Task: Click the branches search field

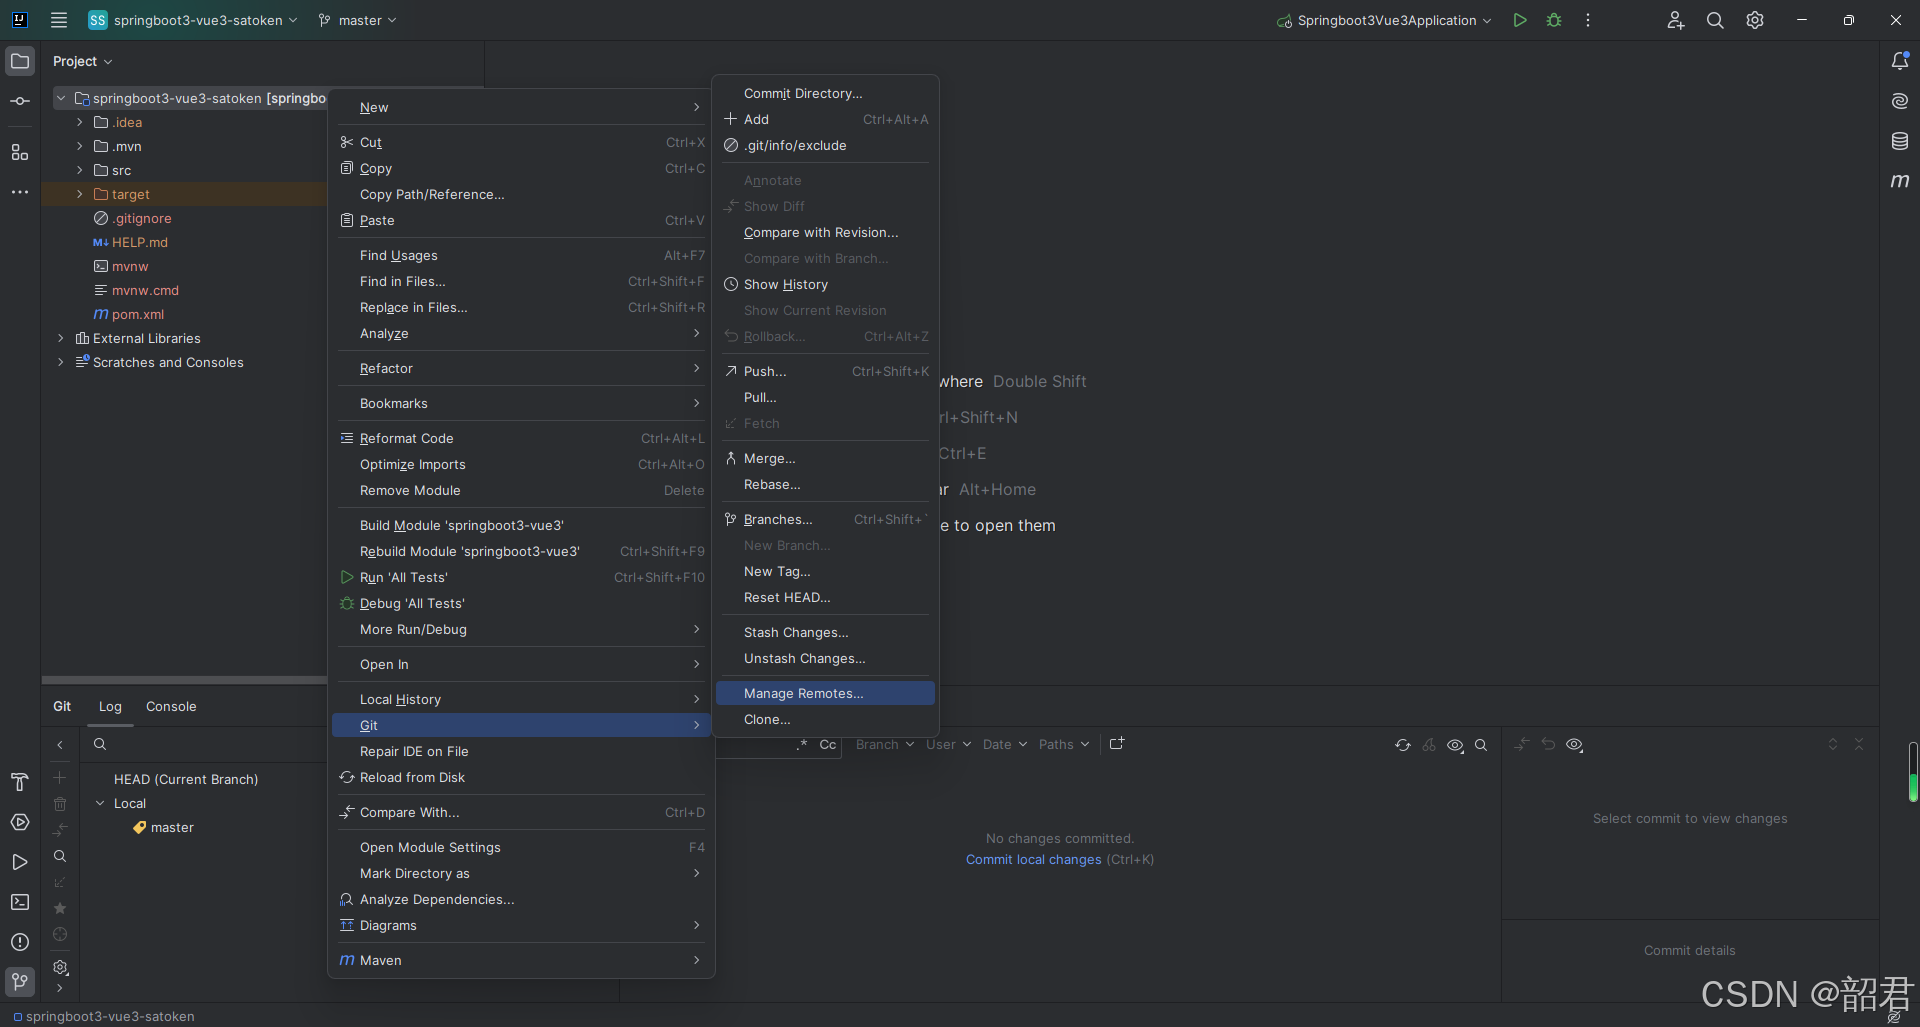Action: [205, 744]
